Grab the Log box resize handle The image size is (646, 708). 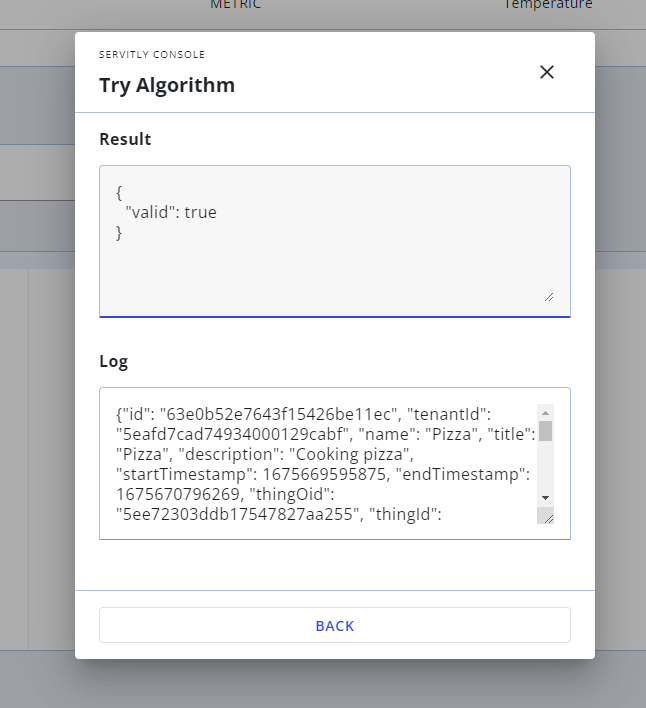point(545,516)
